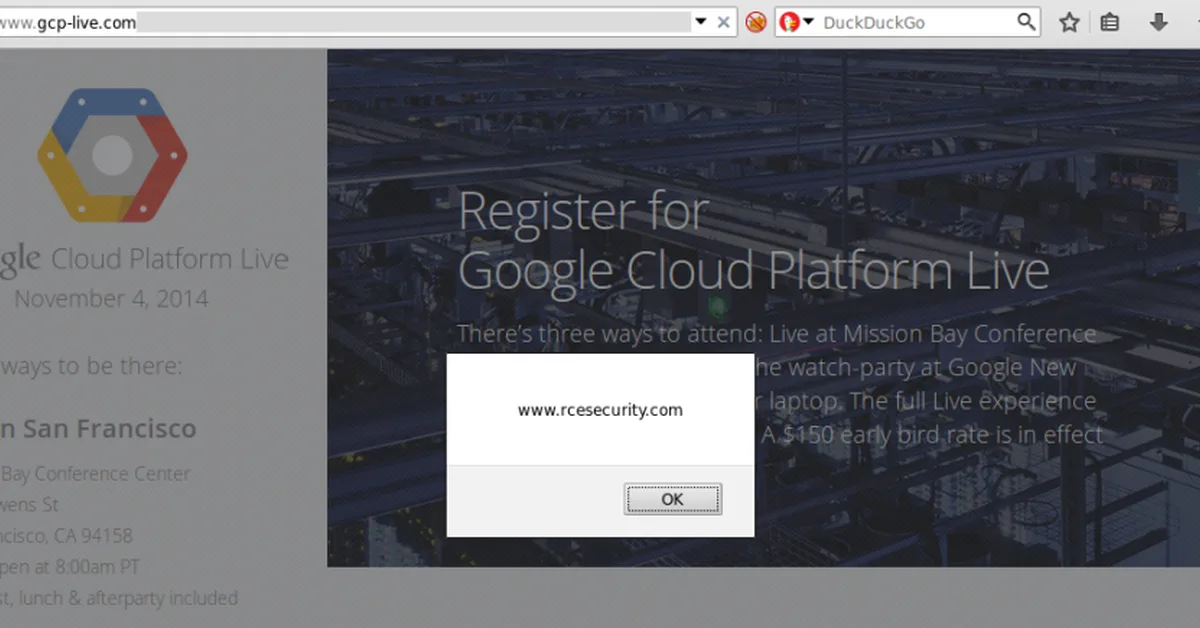Start a search with the magnifier icon
Viewport: 1200px width, 628px height.
click(1026, 21)
